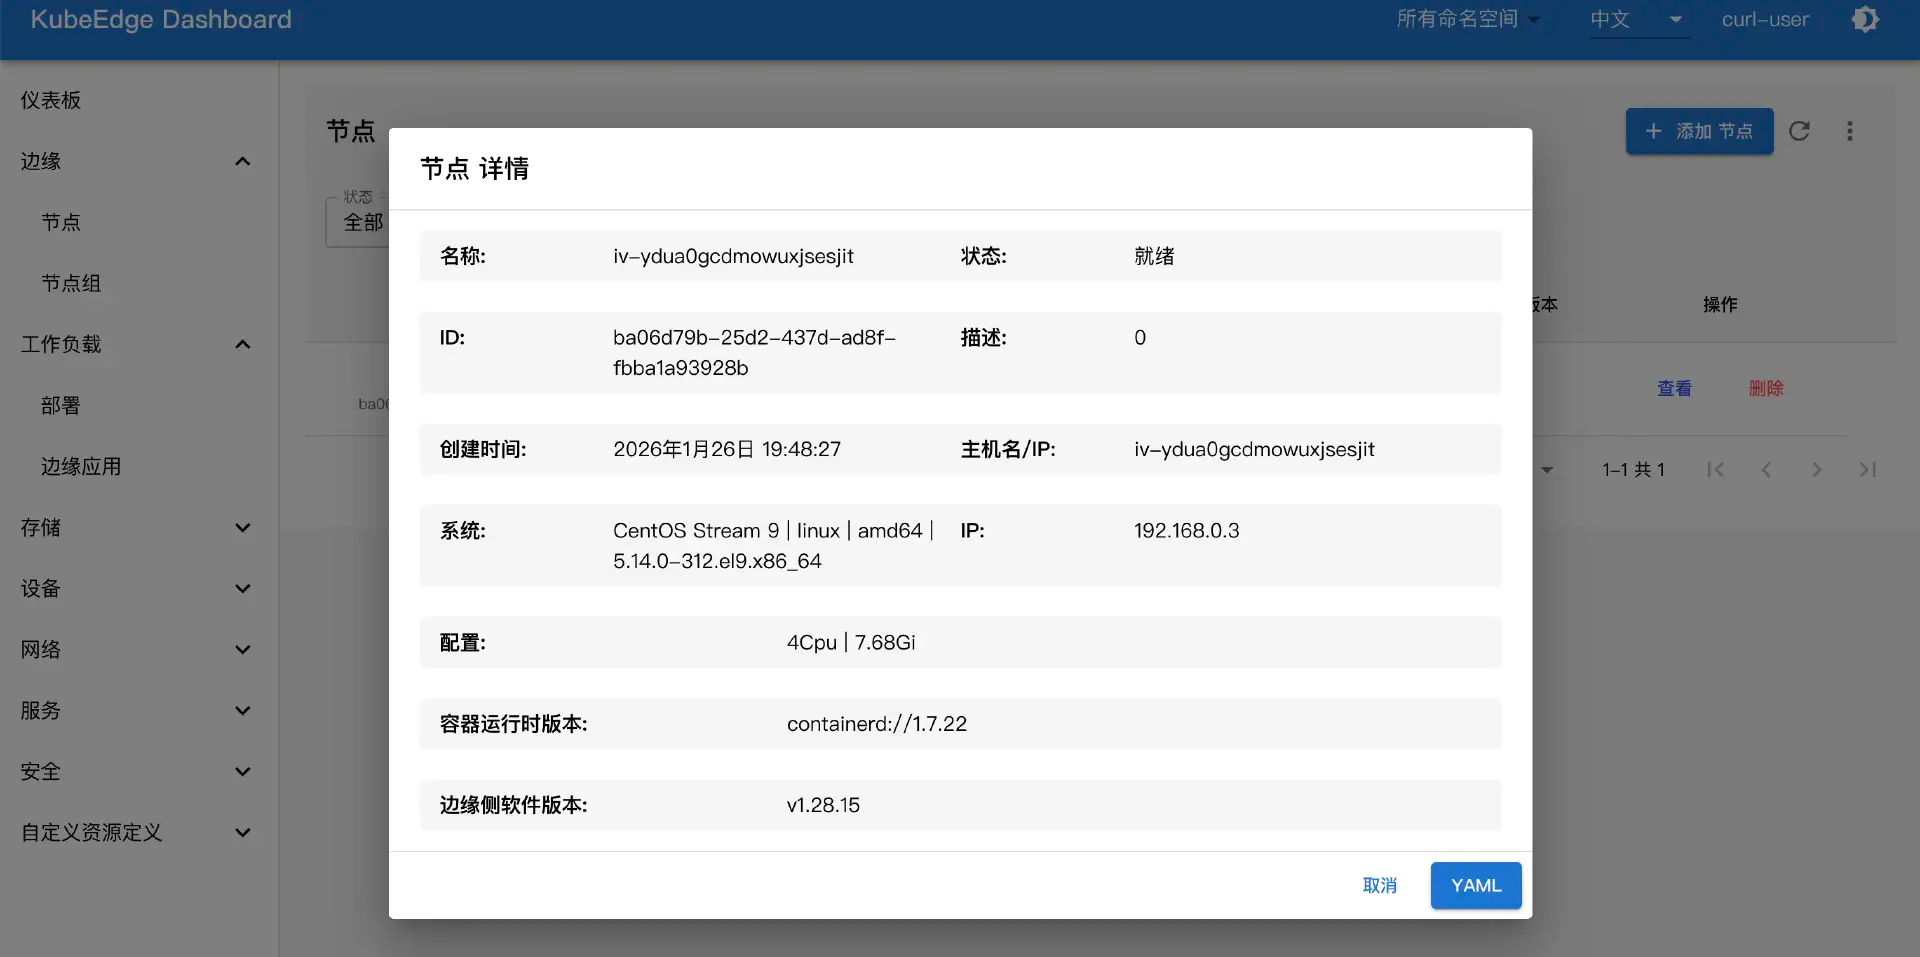Viewport: 1920px width, 957px height.
Task: Open 边缘应用 in the sidebar
Action: point(81,466)
